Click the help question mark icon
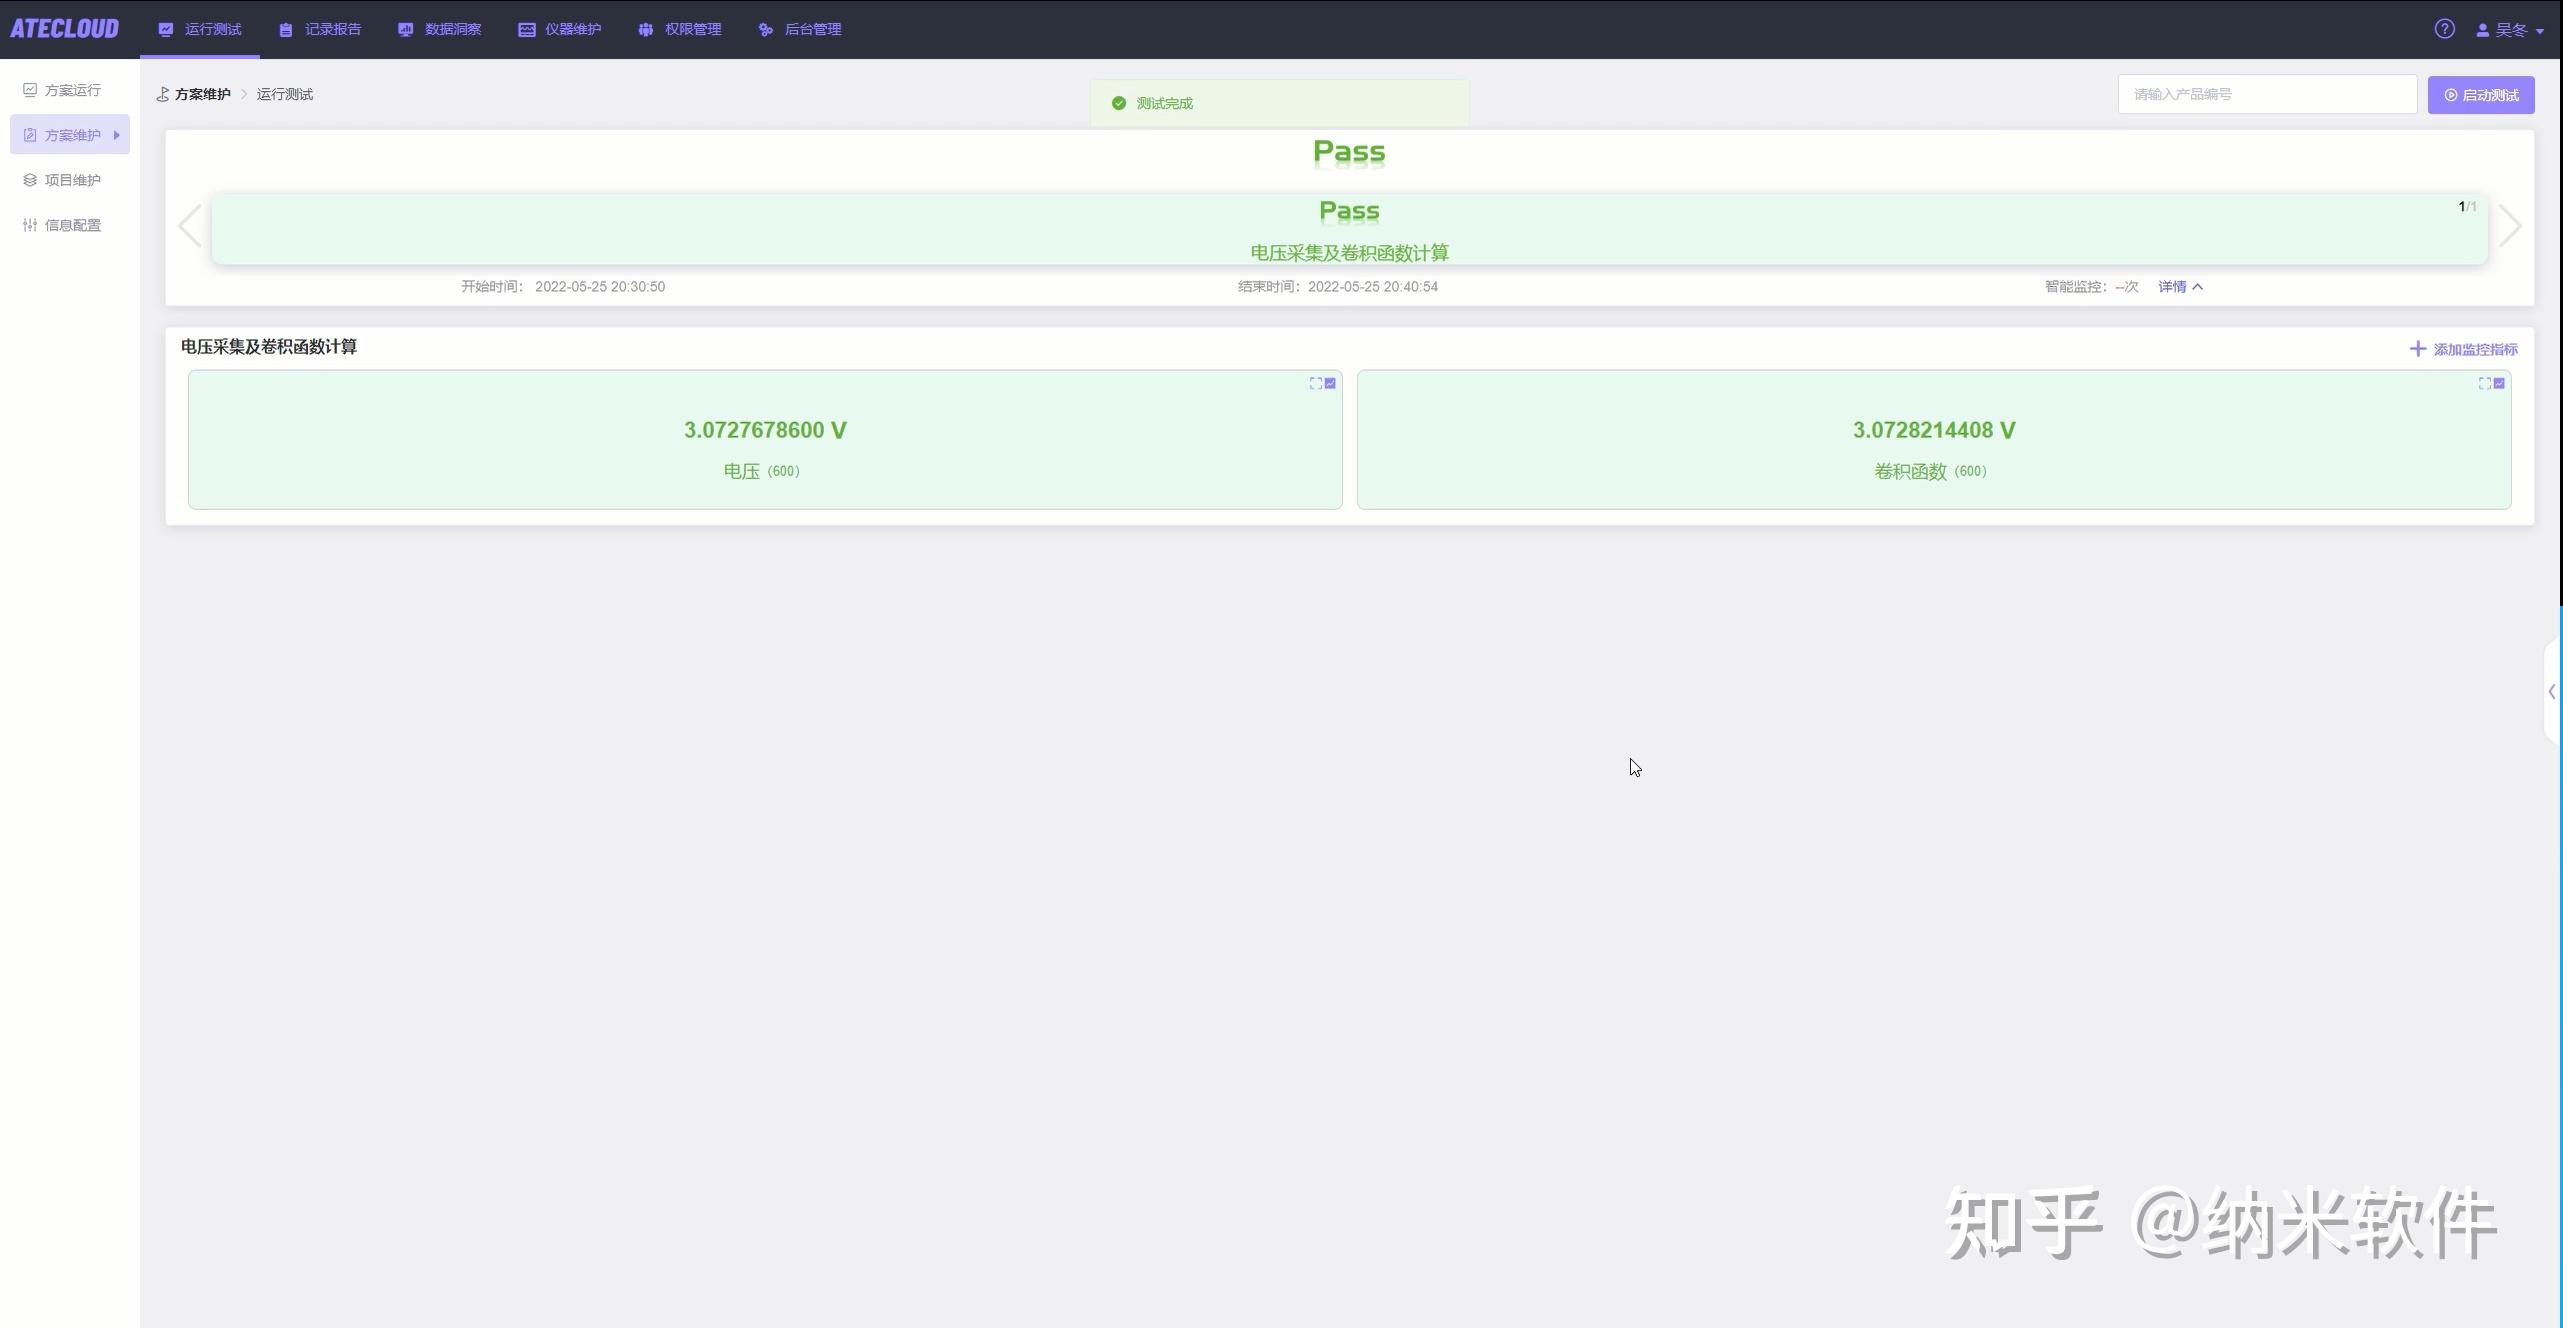The width and height of the screenshot is (2563, 1328). 2444,29
